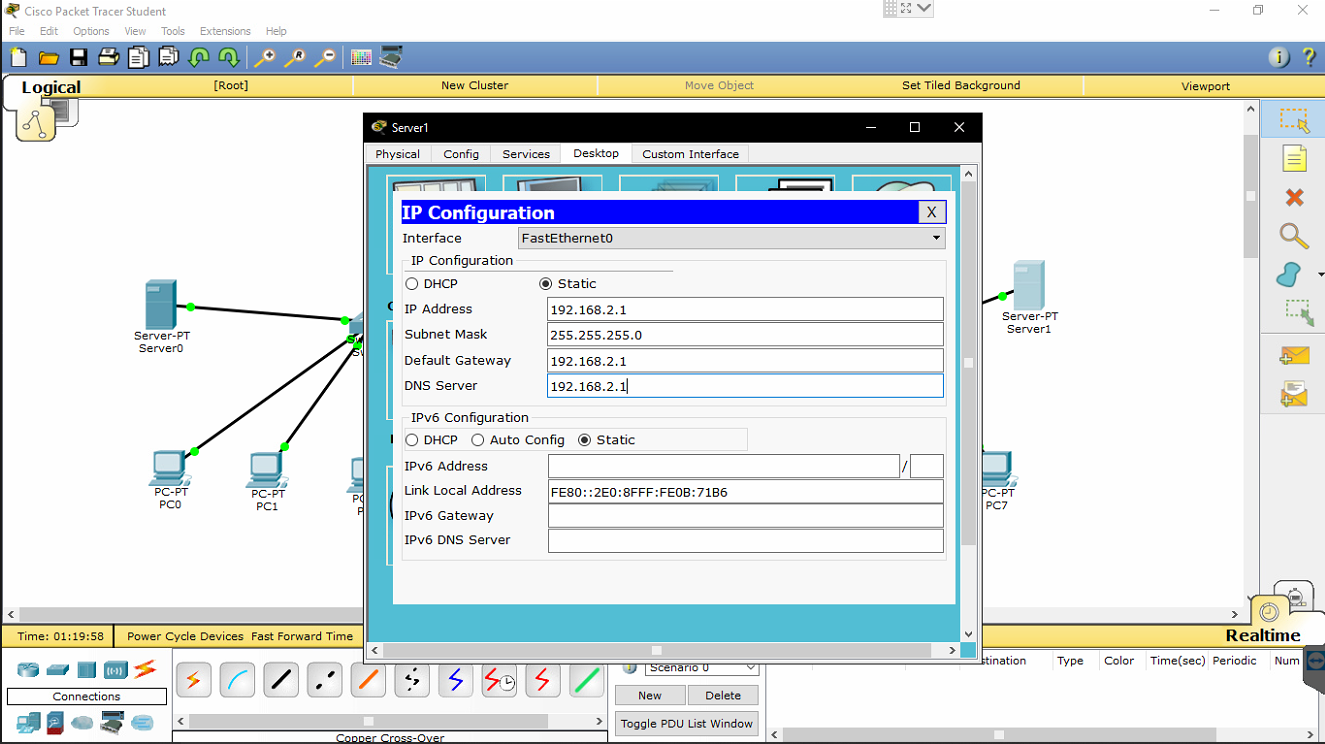
Task: Create a scenario with the New button
Action: coord(649,695)
